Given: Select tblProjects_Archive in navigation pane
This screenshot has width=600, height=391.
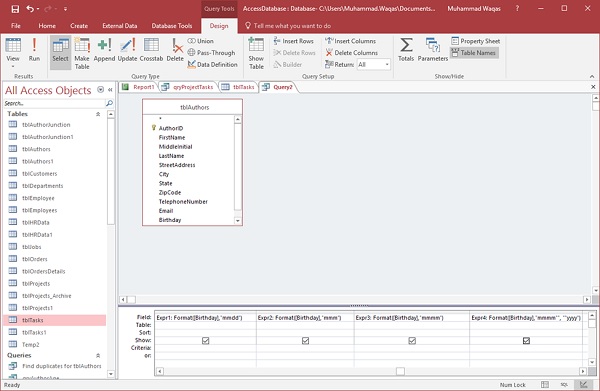Looking at the screenshot, I should click(x=47, y=296).
